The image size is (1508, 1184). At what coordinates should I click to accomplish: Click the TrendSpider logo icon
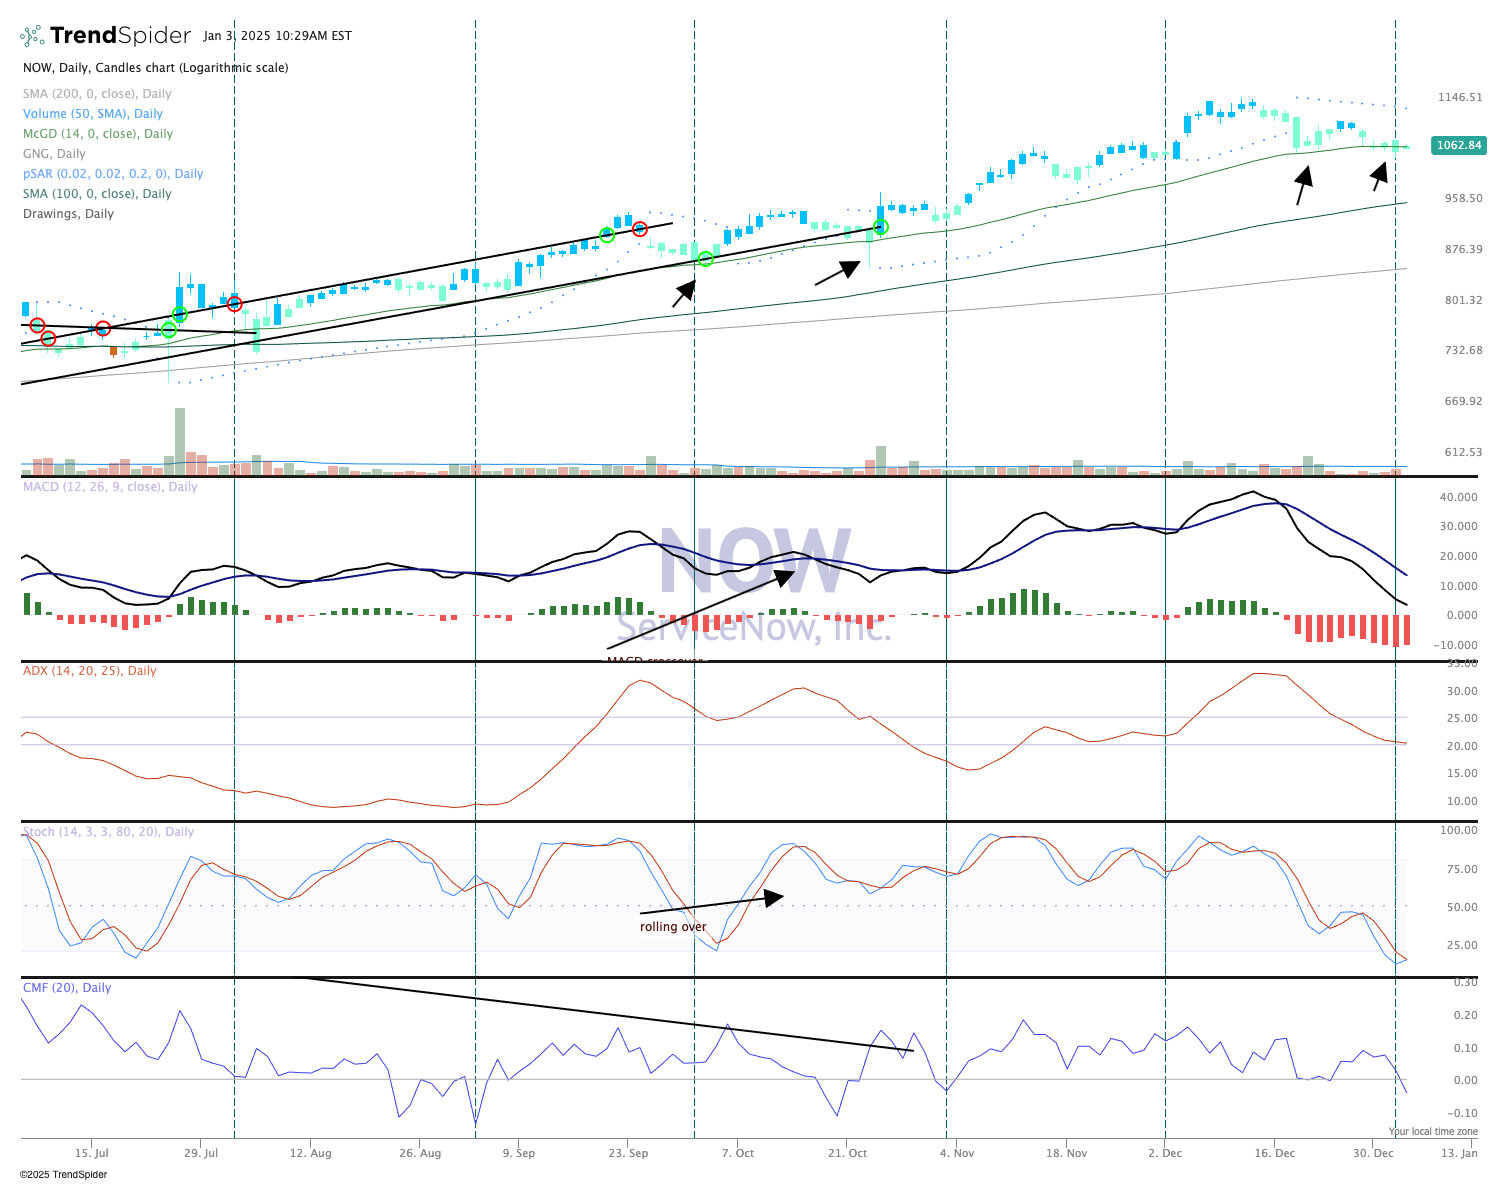(x=32, y=37)
